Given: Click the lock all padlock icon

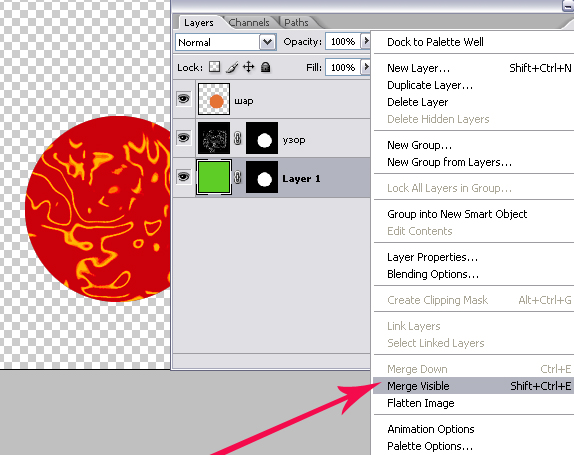Looking at the screenshot, I should coord(265,67).
